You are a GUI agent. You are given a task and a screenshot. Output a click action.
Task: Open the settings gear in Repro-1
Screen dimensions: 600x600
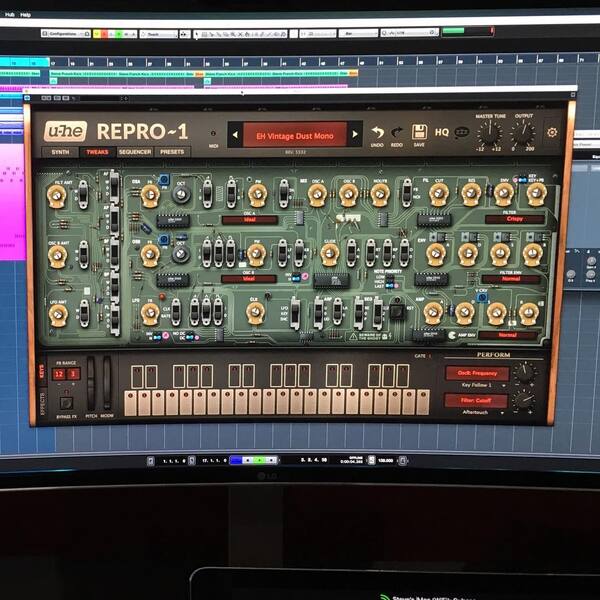click(552, 132)
